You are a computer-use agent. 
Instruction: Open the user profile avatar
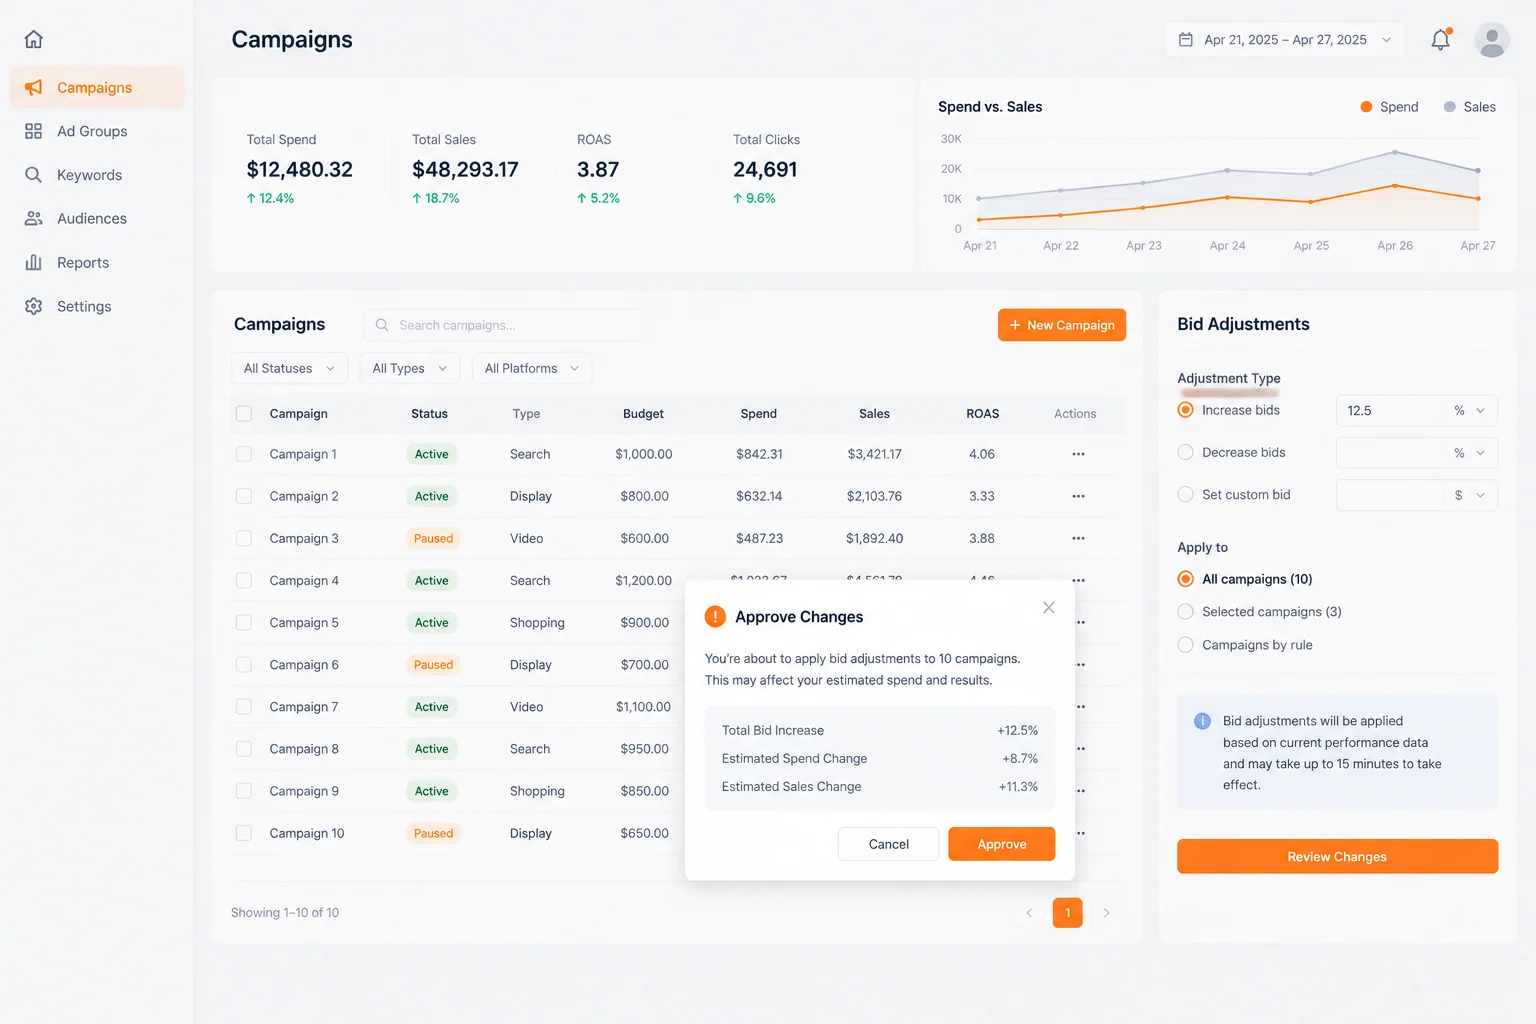click(x=1491, y=40)
